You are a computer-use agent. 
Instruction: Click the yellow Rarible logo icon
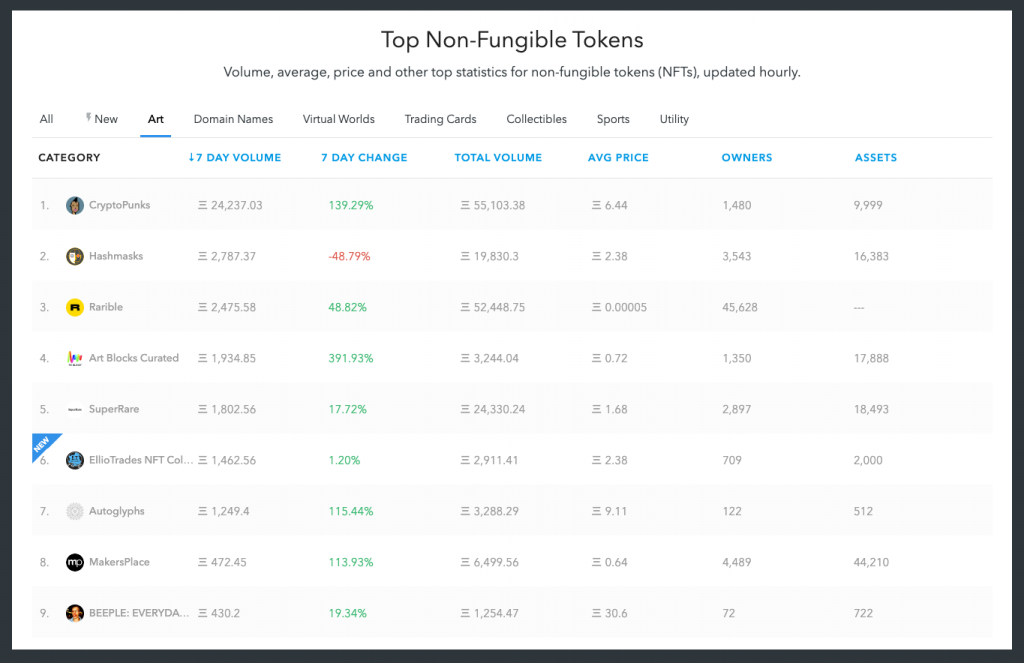pyautogui.click(x=75, y=307)
